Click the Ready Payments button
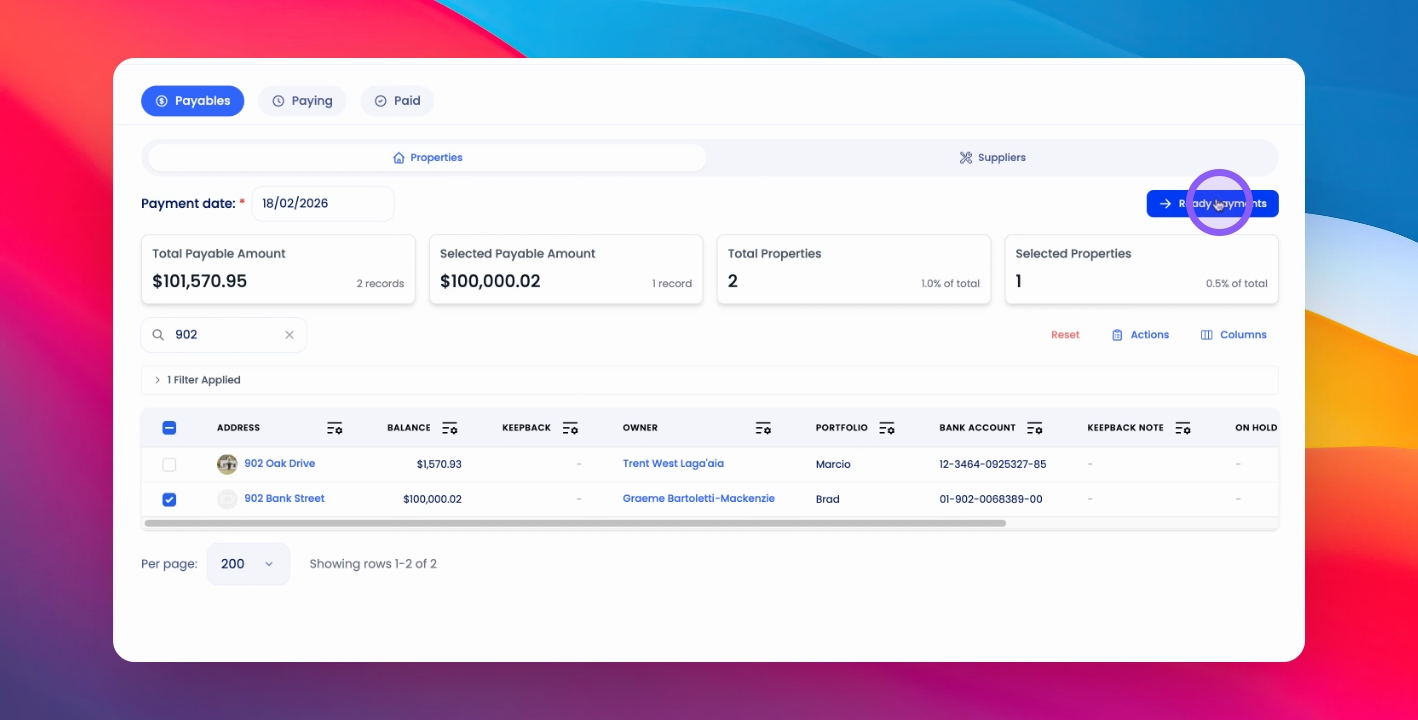Viewport: 1418px width, 720px height. pyautogui.click(x=1212, y=203)
